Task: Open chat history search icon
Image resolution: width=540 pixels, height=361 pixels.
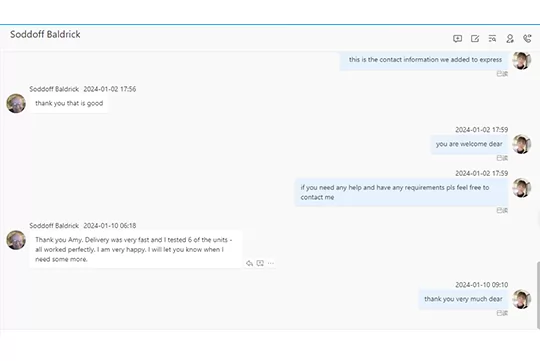Action: point(492,39)
